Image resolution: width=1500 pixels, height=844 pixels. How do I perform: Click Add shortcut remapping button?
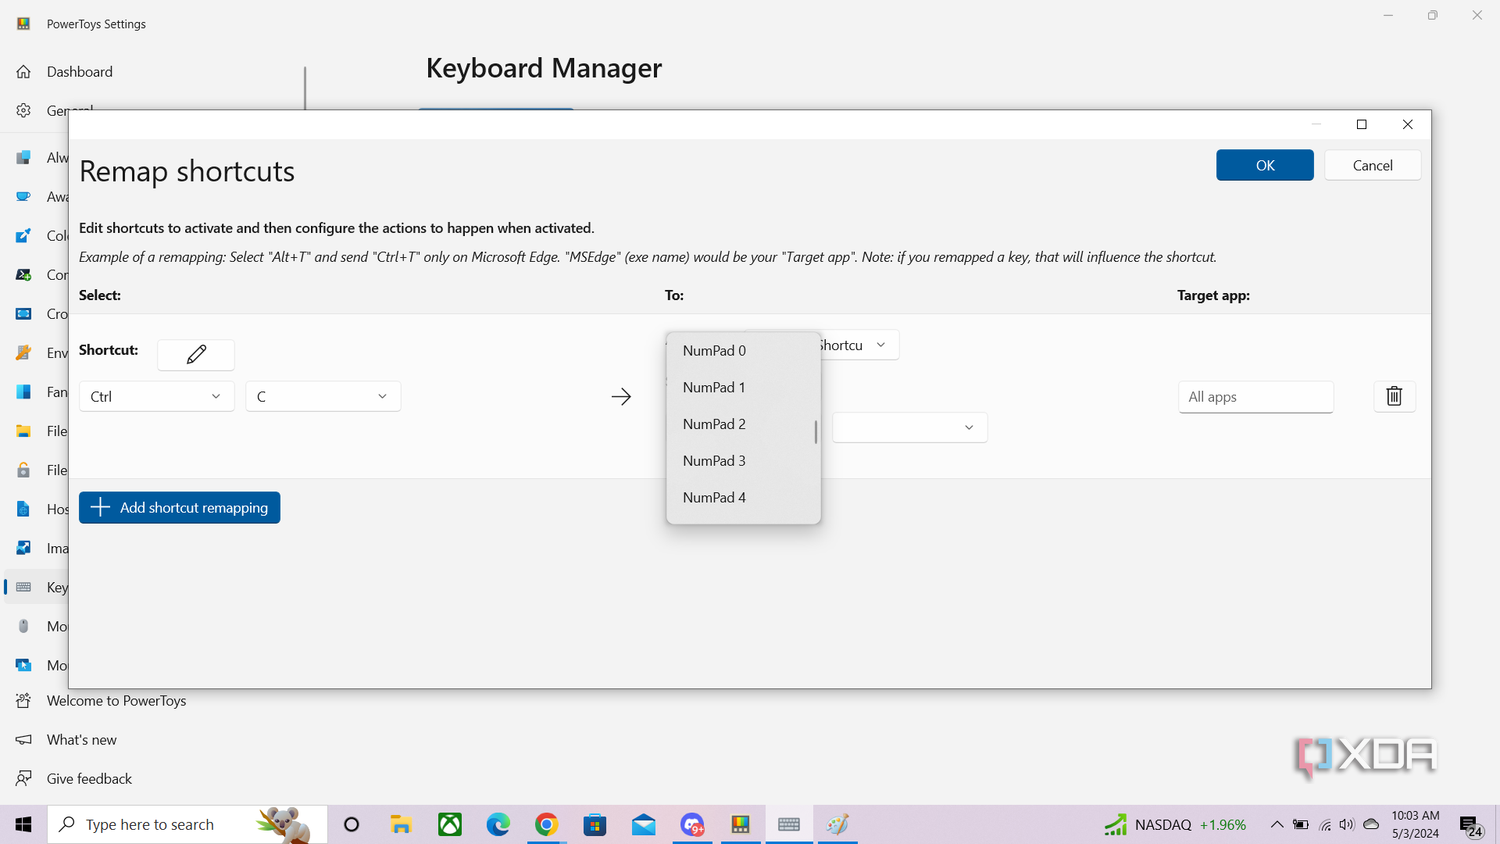tap(180, 507)
